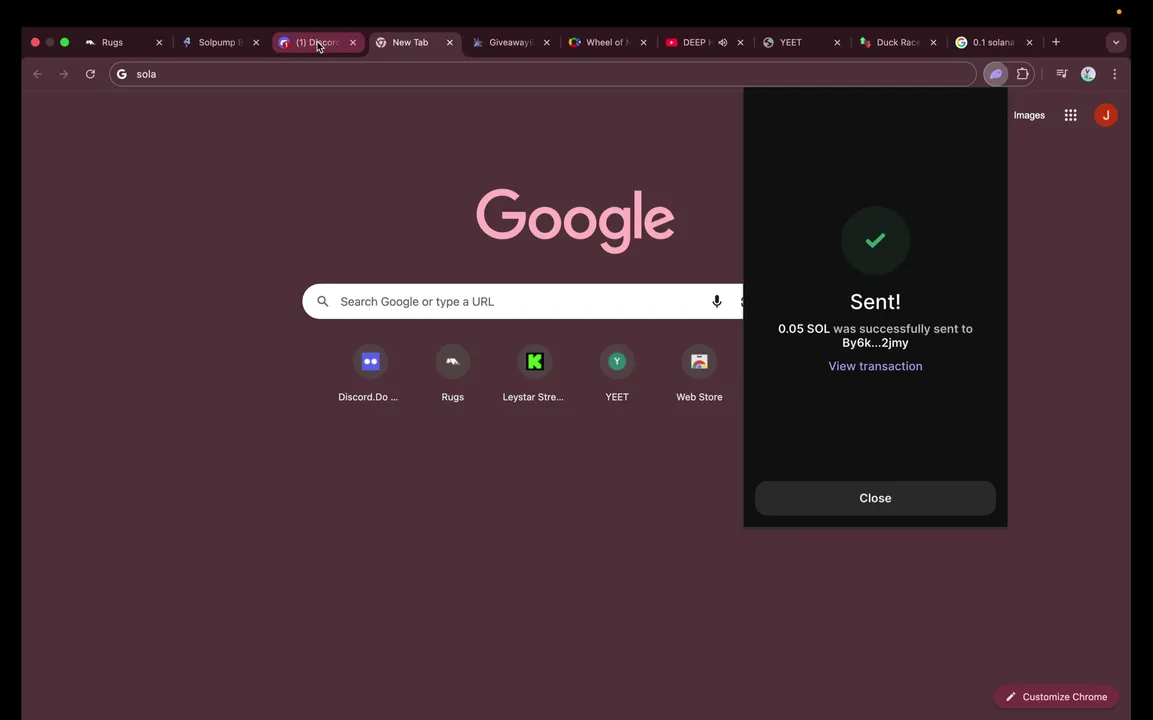
Task: Click Close in Phantom wallet popup
Action: click(x=875, y=498)
